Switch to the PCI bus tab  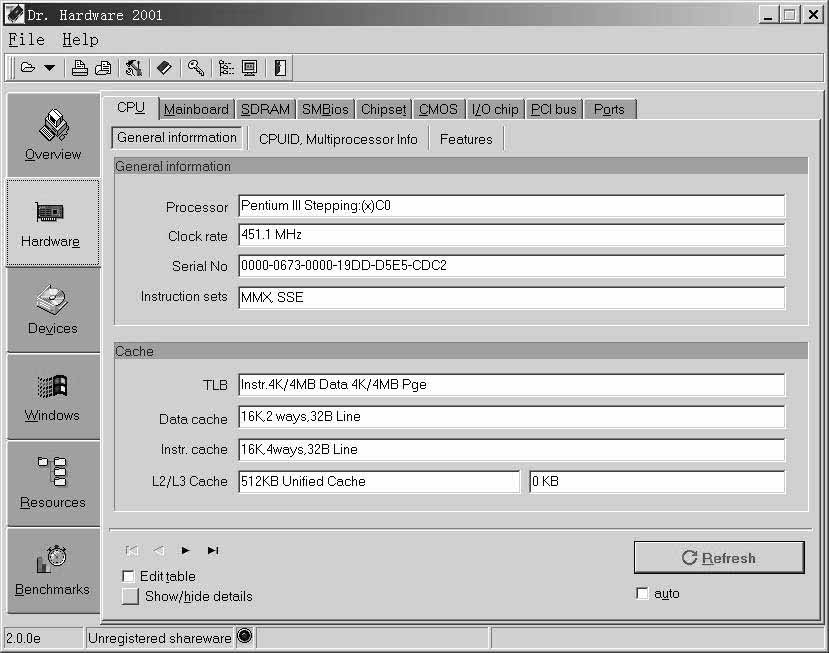pos(554,109)
